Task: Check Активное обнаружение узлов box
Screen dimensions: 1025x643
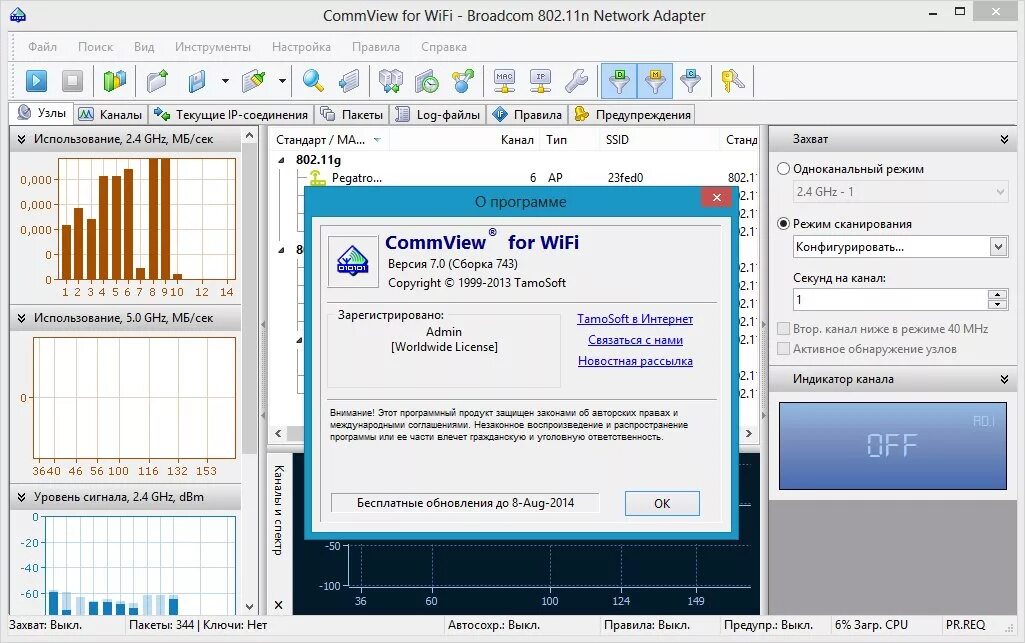Action: [x=783, y=349]
